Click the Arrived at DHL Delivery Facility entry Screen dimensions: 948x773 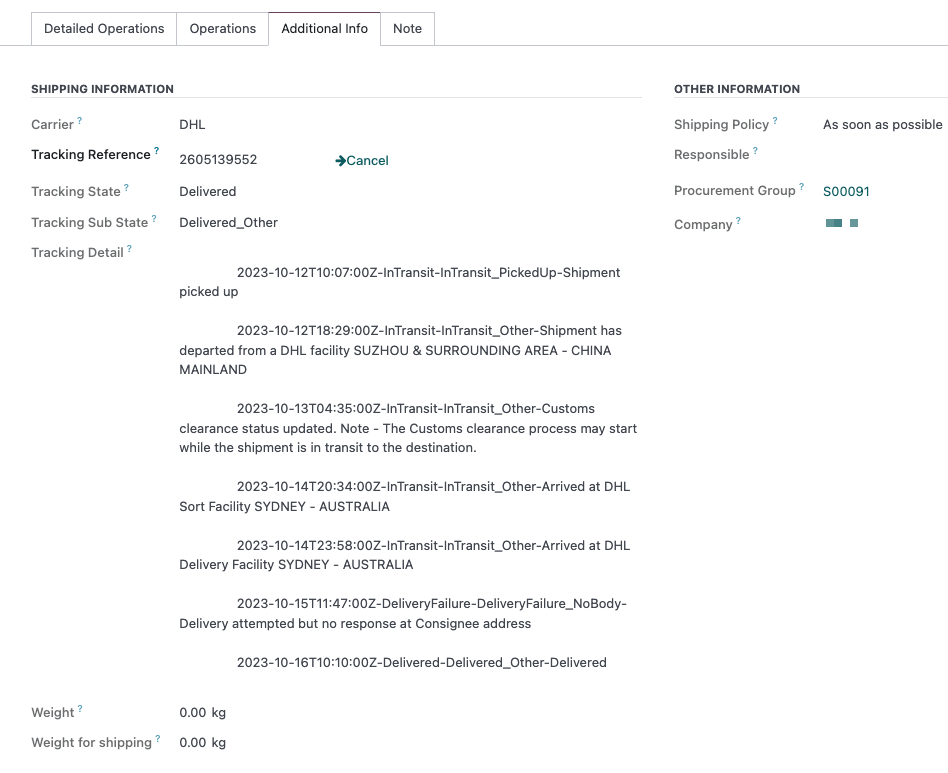404,555
